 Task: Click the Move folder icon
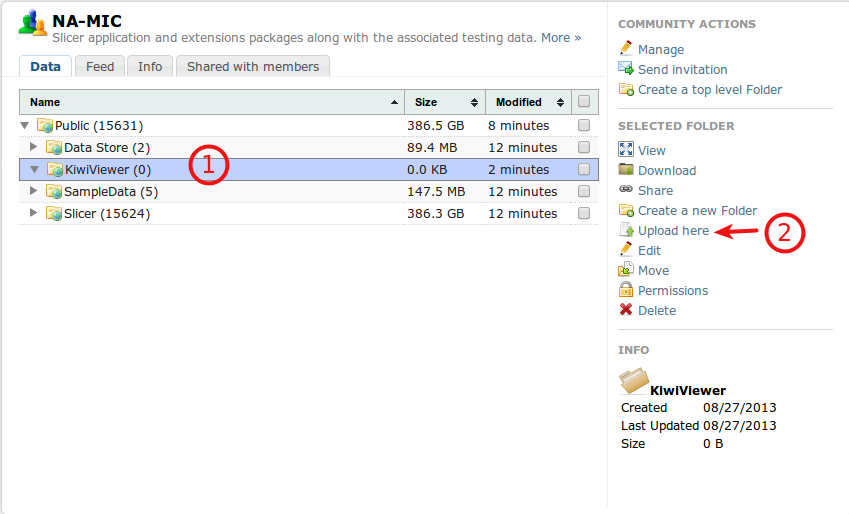[x=626, y=270]
